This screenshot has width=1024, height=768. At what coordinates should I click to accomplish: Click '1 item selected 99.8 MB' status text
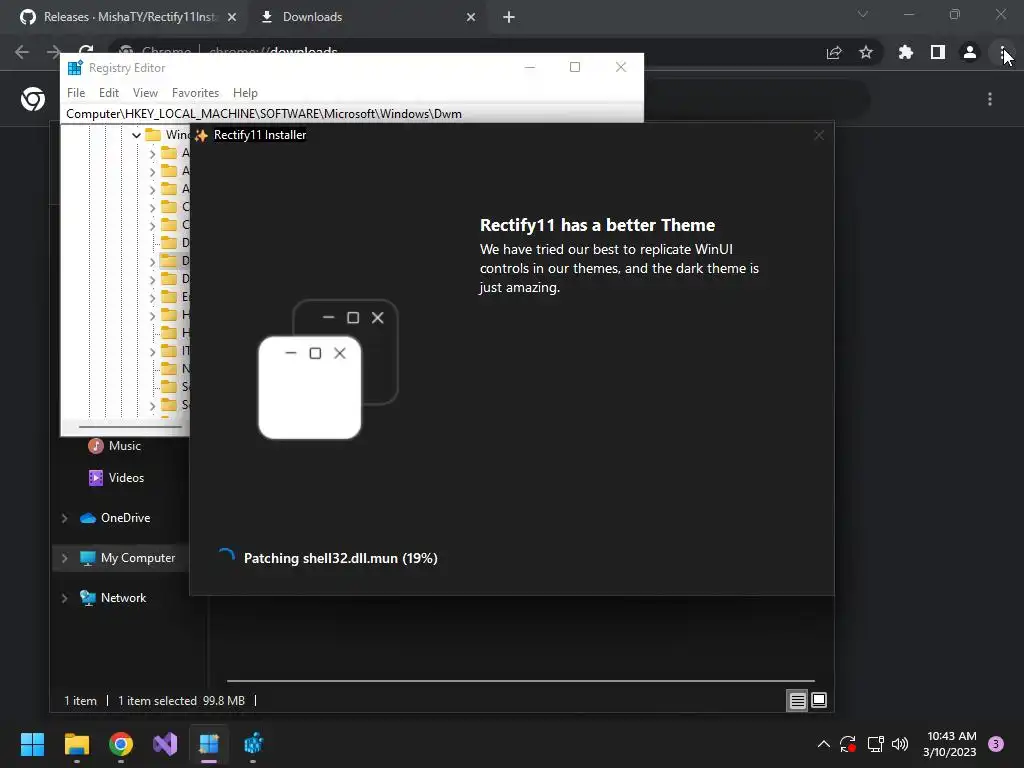click(x=181, y=701)
